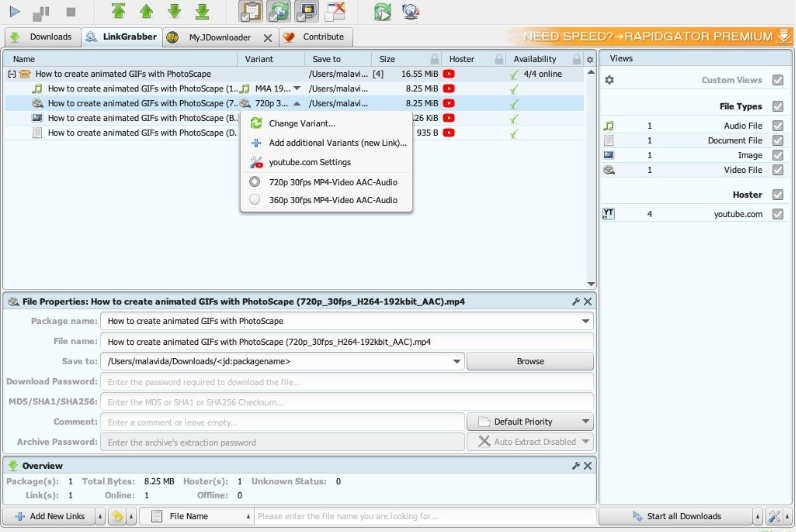The image size is (796, 532).
Task: Click the Download Password field
Action: pos(347,382)
